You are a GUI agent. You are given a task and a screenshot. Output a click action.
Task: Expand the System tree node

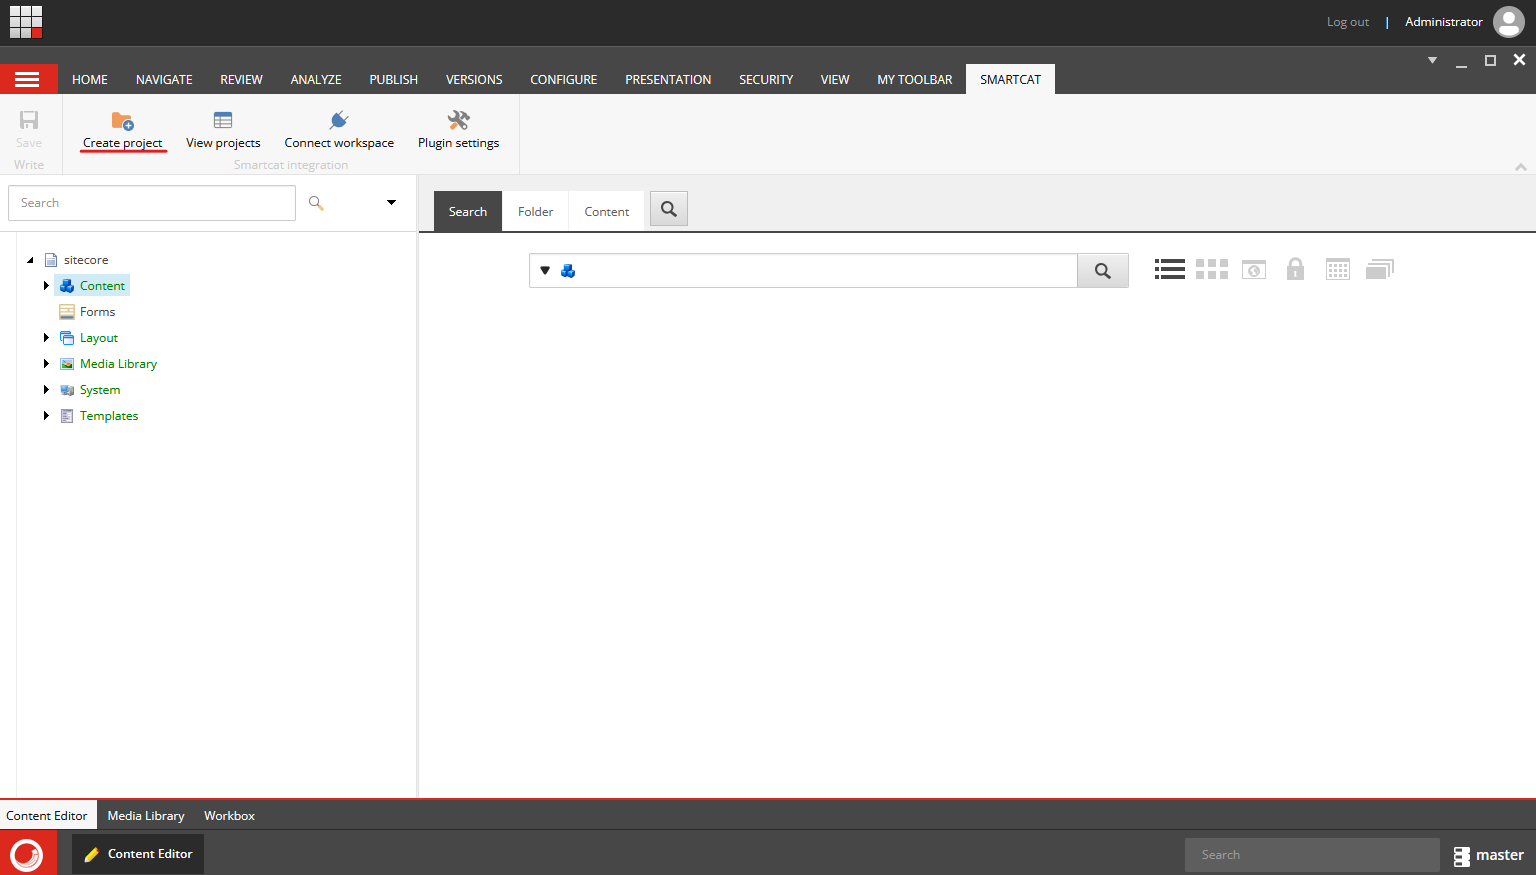click(x=46, y=390)
